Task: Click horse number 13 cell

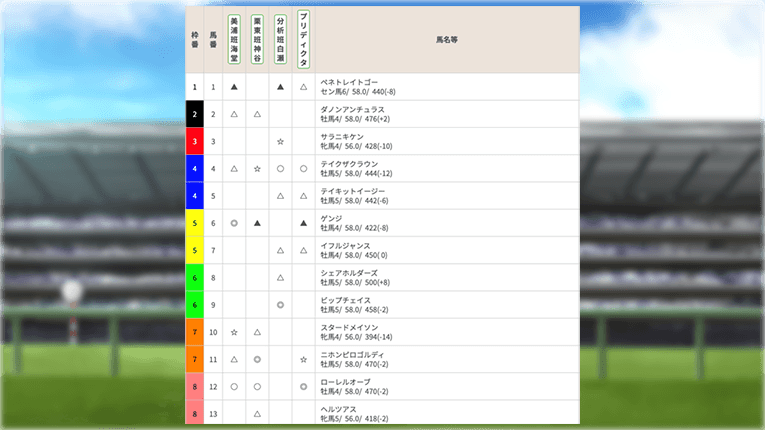Action: [x=213, y=414]
